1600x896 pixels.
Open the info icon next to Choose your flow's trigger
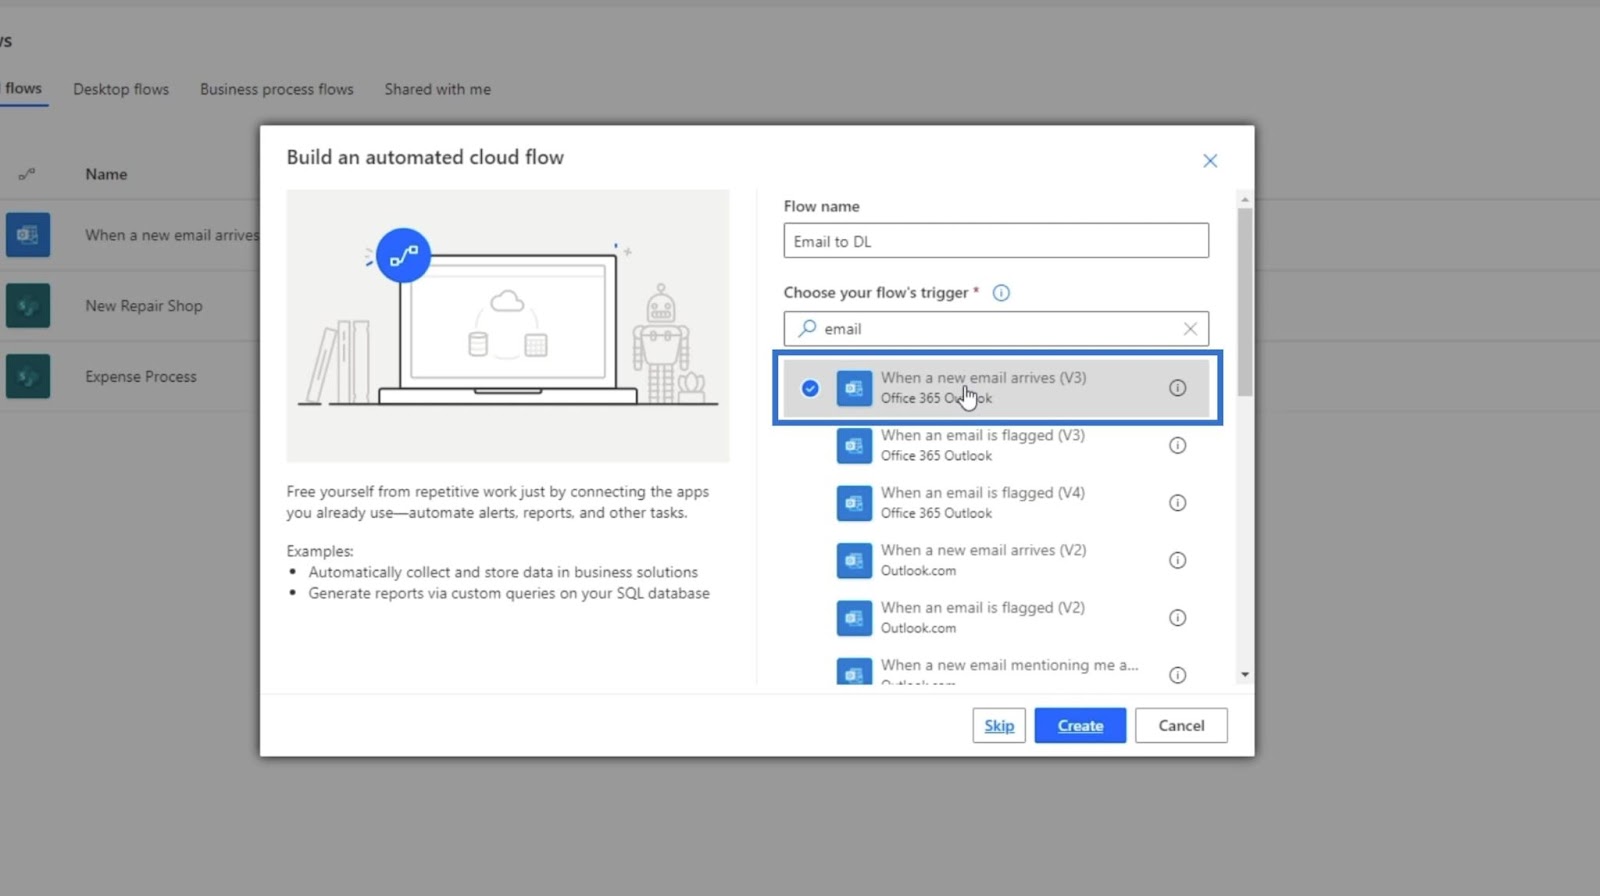click(1001, 293)
